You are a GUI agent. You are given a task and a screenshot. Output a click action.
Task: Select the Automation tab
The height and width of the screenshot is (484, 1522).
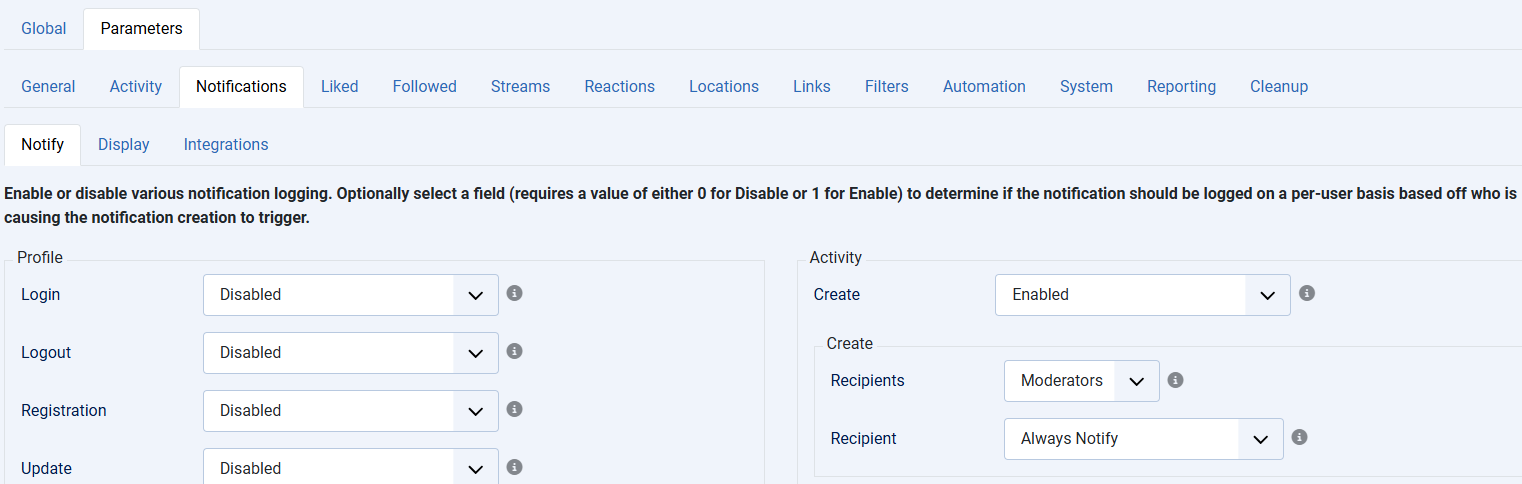984,86
